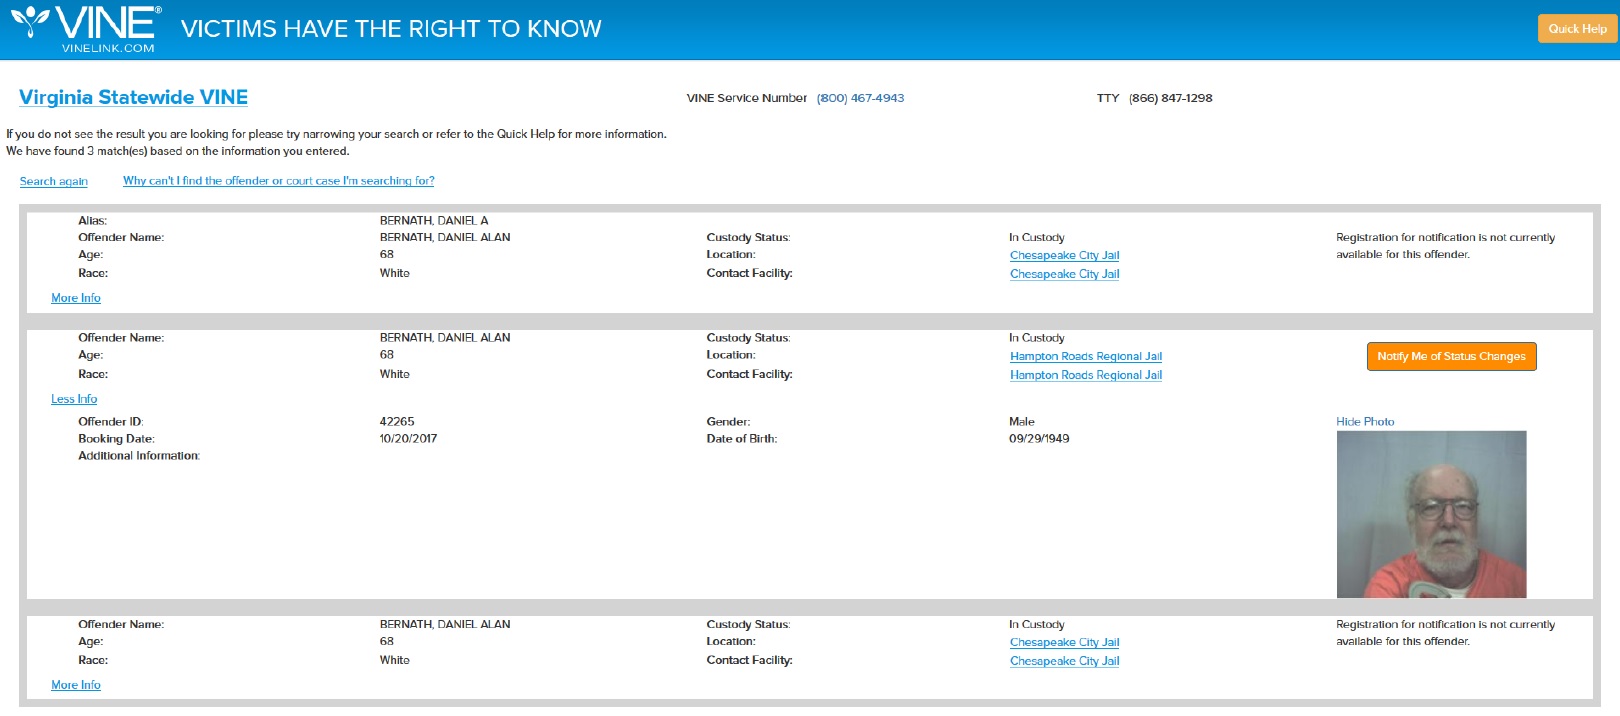Open Location link Hampton Roads Regional Jail
This screenshot has width=1620, height=716.
click(x=1085, y=357)
